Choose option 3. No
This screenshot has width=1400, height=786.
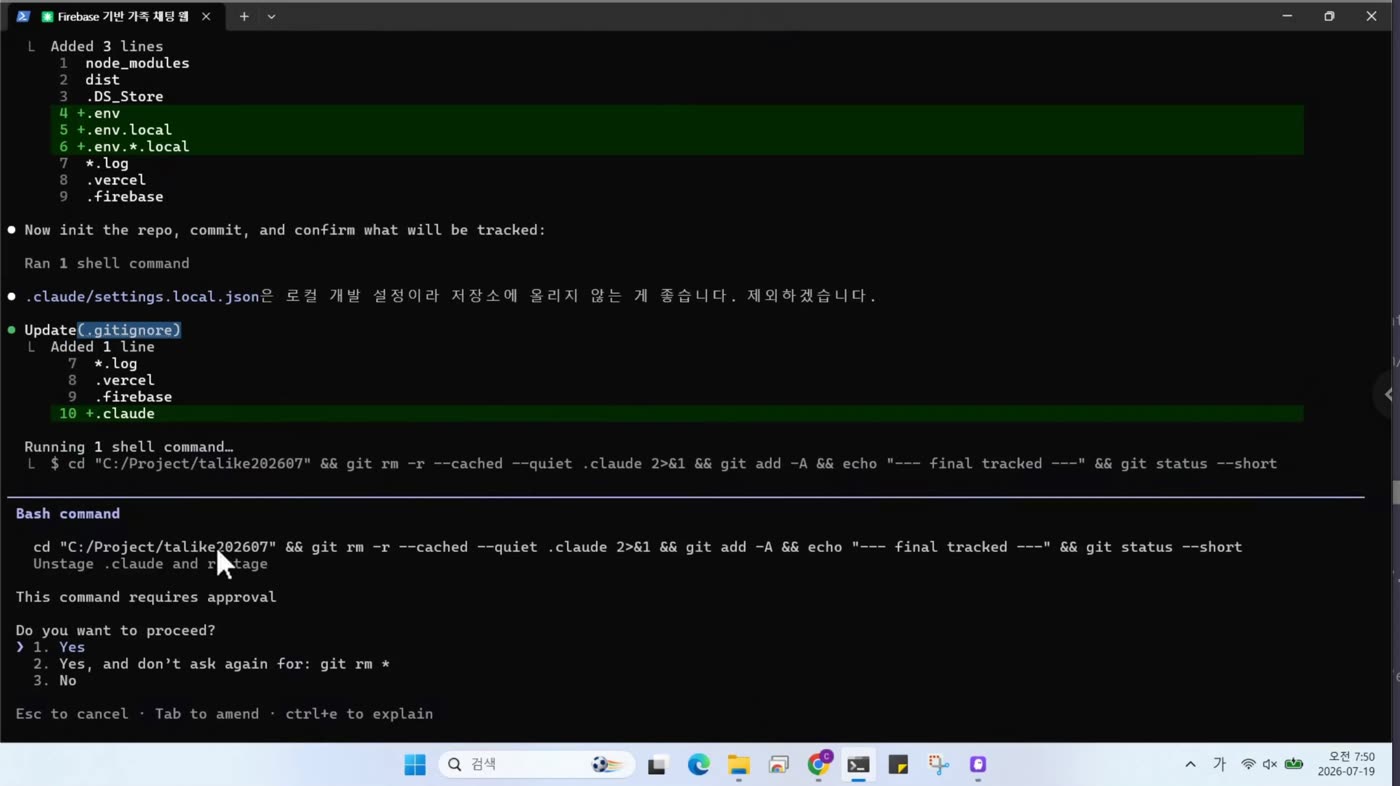[x=55, y=681]
